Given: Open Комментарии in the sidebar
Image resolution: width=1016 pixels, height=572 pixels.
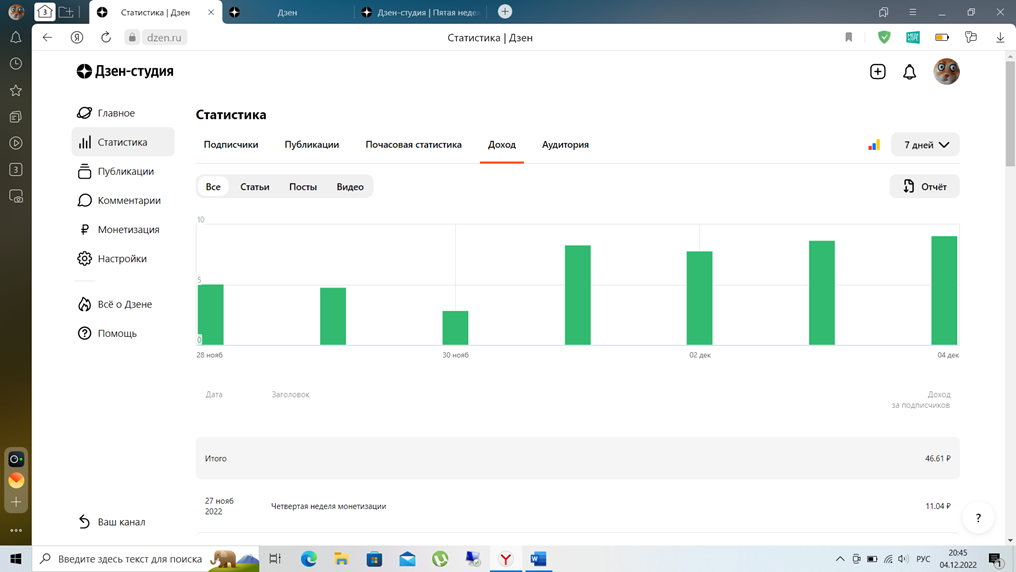Looking at the screenshot, I should click(119, 200).
